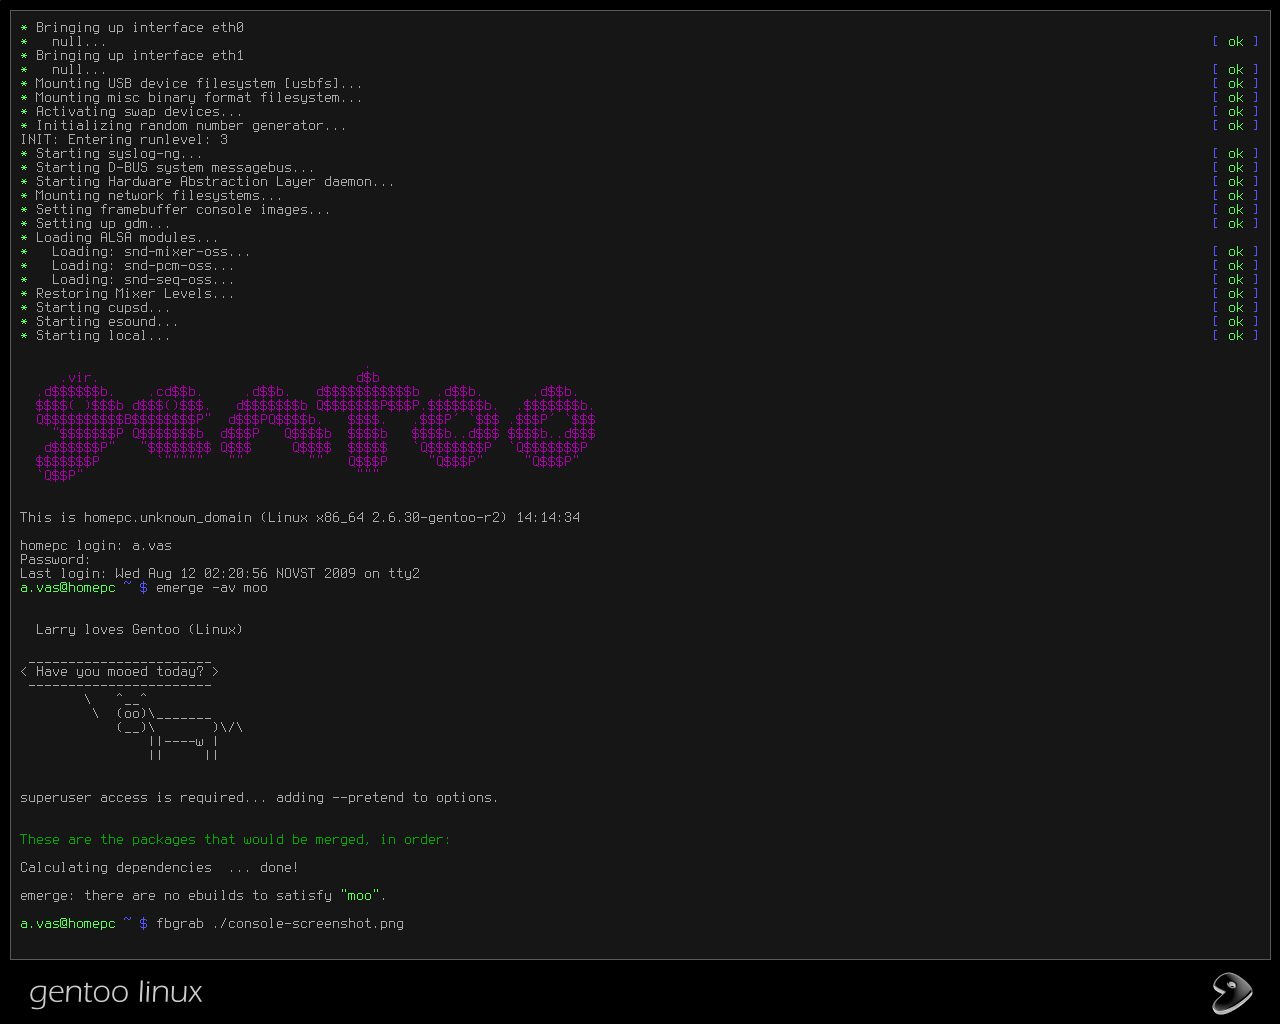
Task: Click 'Loading ALSA modules' line
Action: click(x=120, y=238)
